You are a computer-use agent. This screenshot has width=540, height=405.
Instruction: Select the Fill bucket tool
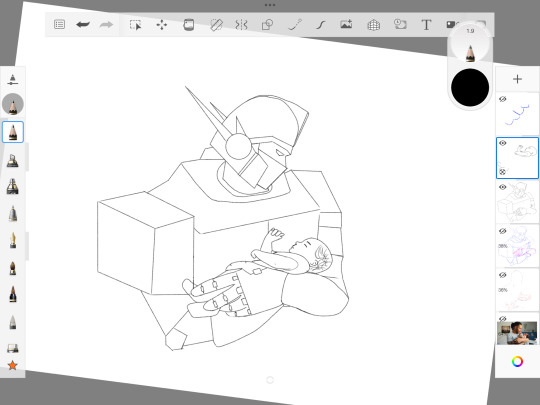[x=188, y=25]
